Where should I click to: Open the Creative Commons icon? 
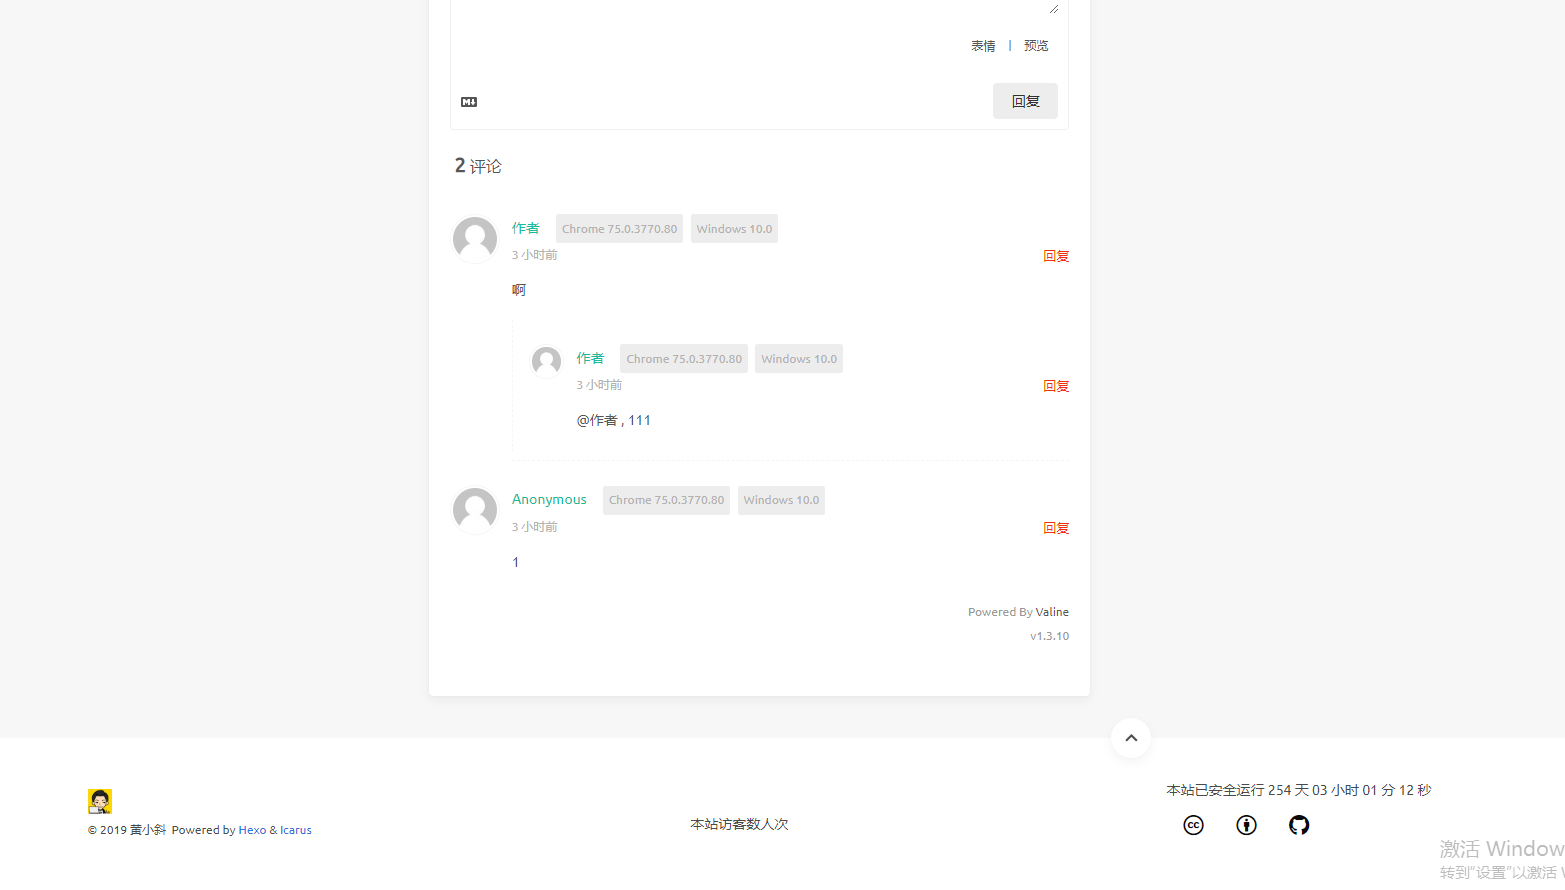tap(1193, 825)
